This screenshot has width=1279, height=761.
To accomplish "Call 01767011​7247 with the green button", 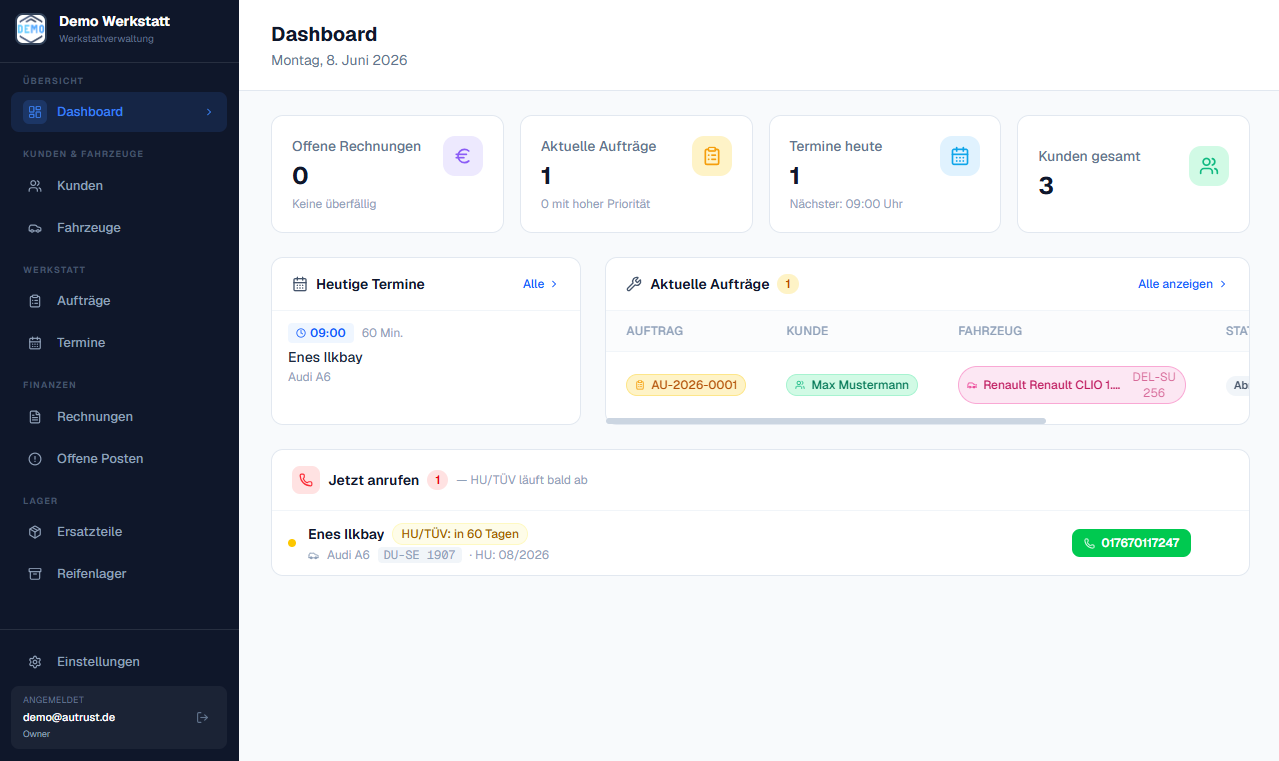I will 1131,543.
